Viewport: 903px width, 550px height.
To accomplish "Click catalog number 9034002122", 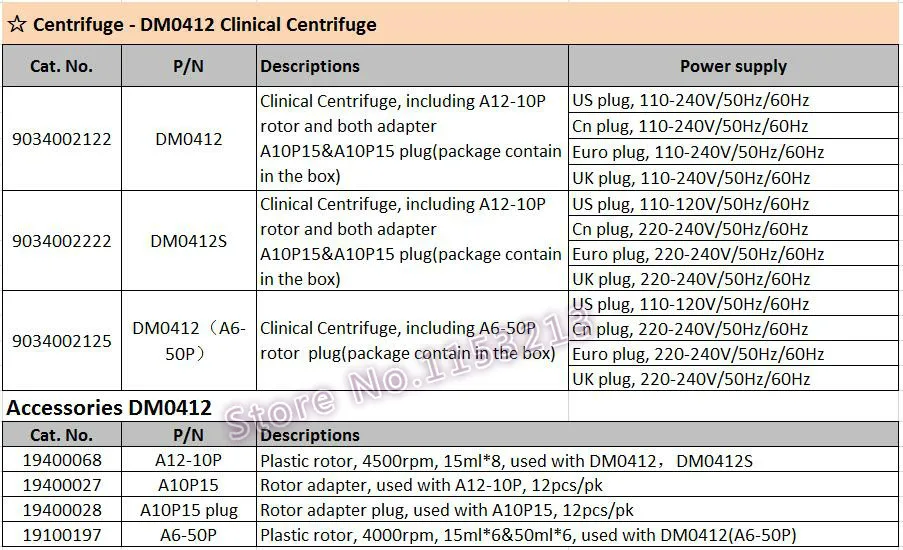I will [x=62, y=139].
